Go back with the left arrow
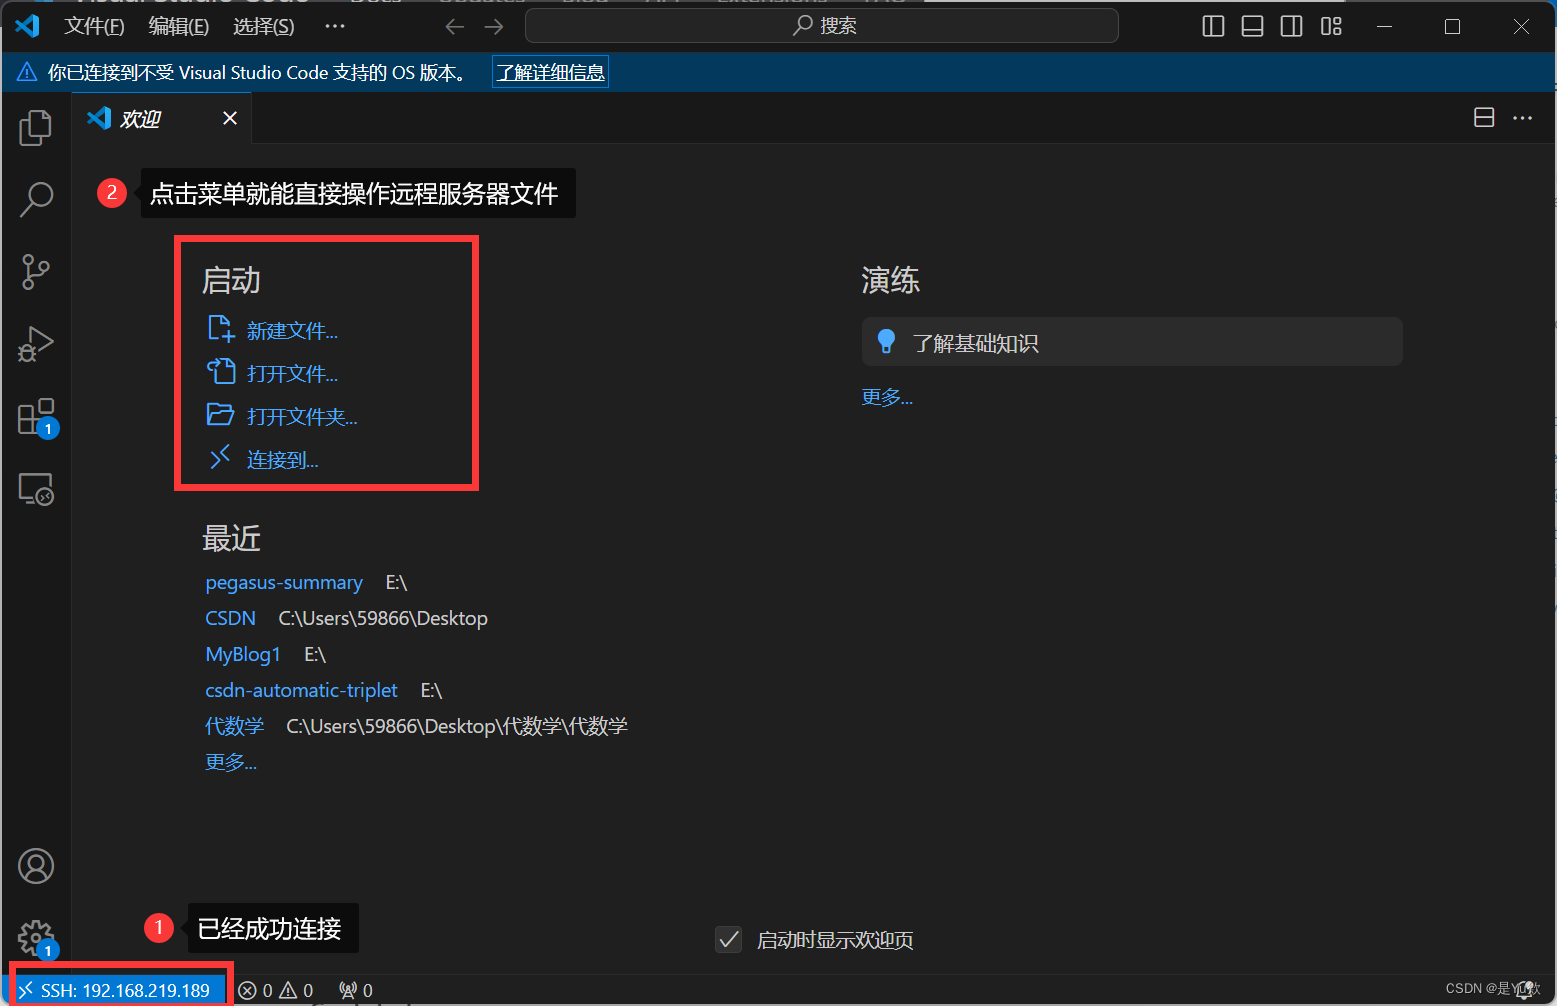1557x1006 pixels. [x=455, y=27]
